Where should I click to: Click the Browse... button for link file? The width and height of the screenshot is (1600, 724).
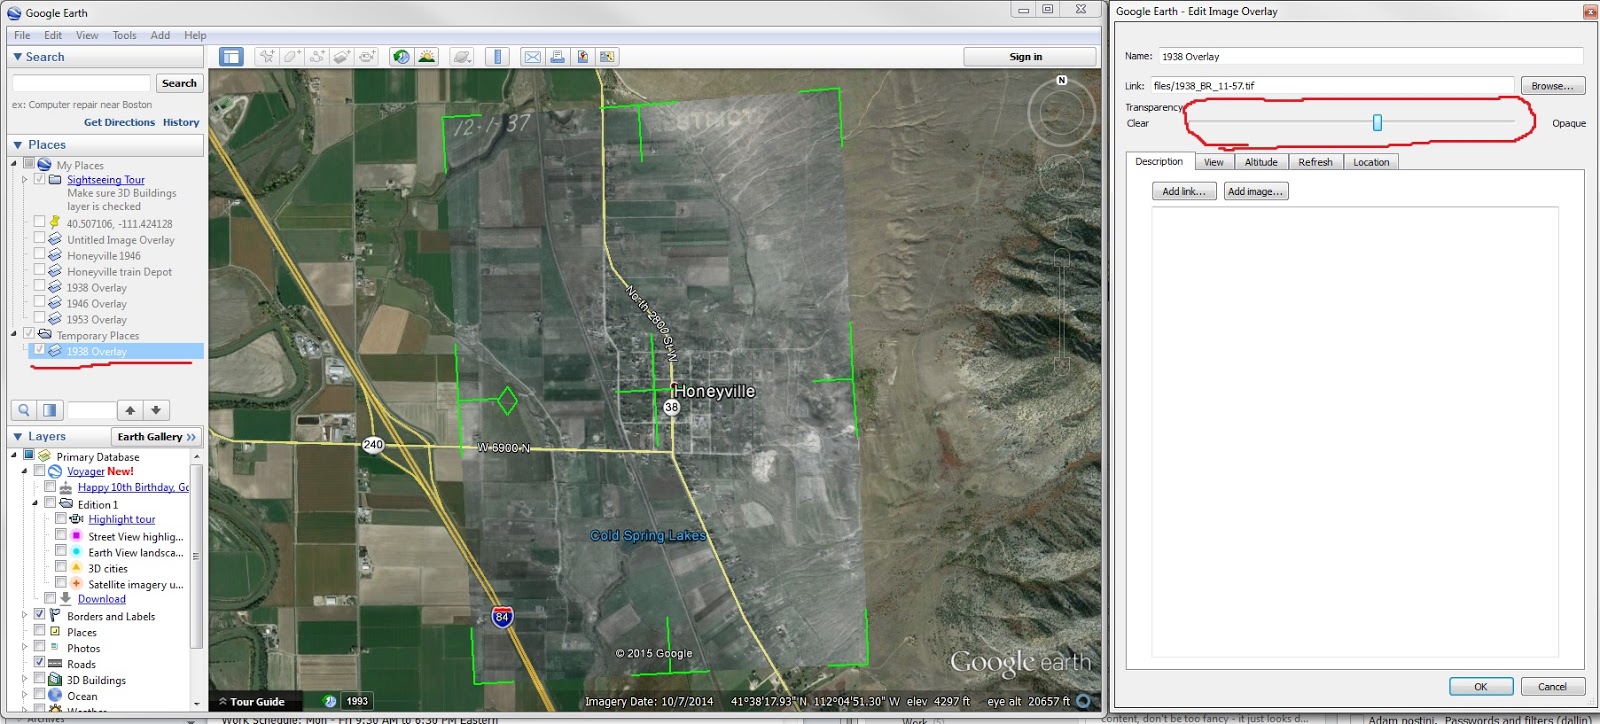tap(1552, 86)
